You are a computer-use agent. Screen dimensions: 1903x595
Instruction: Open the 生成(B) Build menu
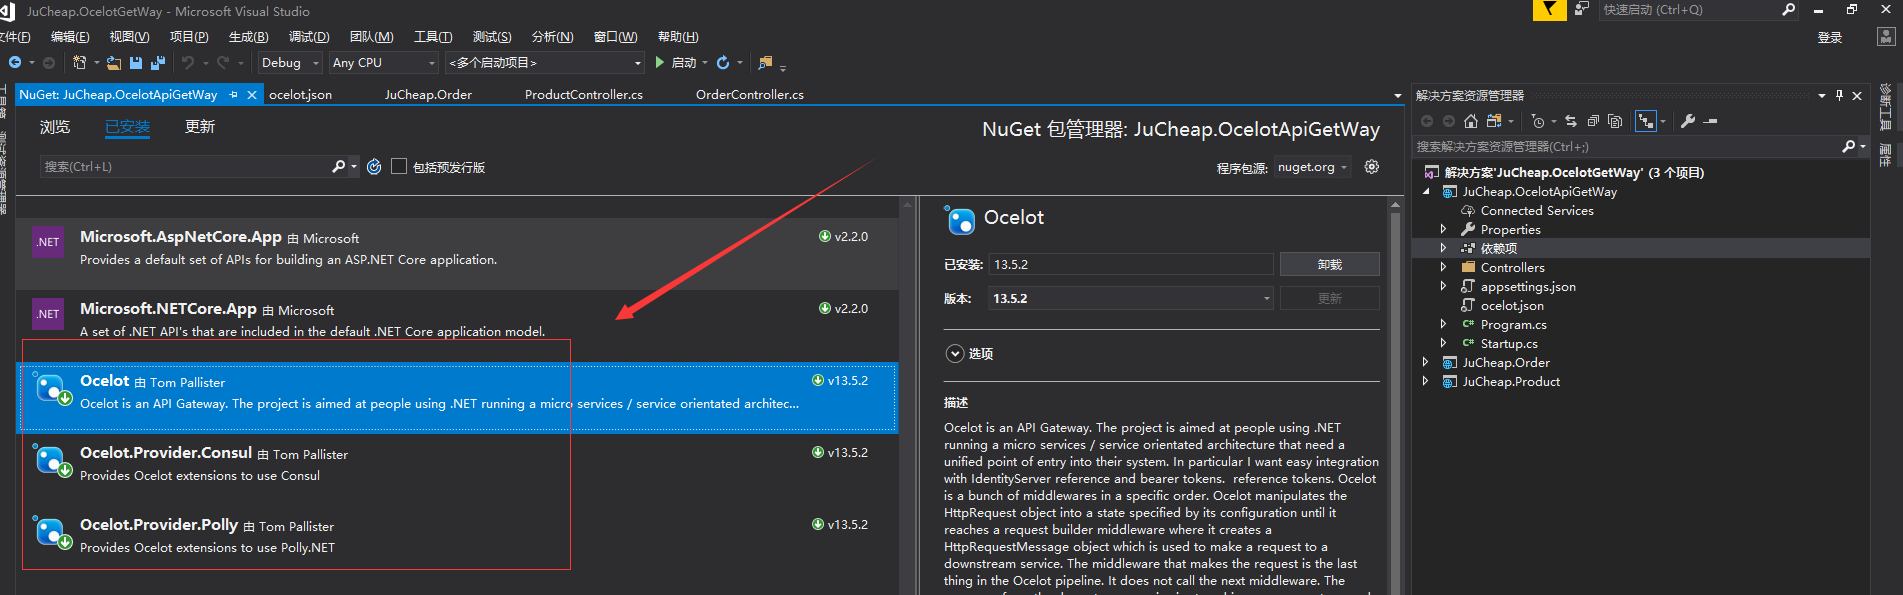[249, 37]
